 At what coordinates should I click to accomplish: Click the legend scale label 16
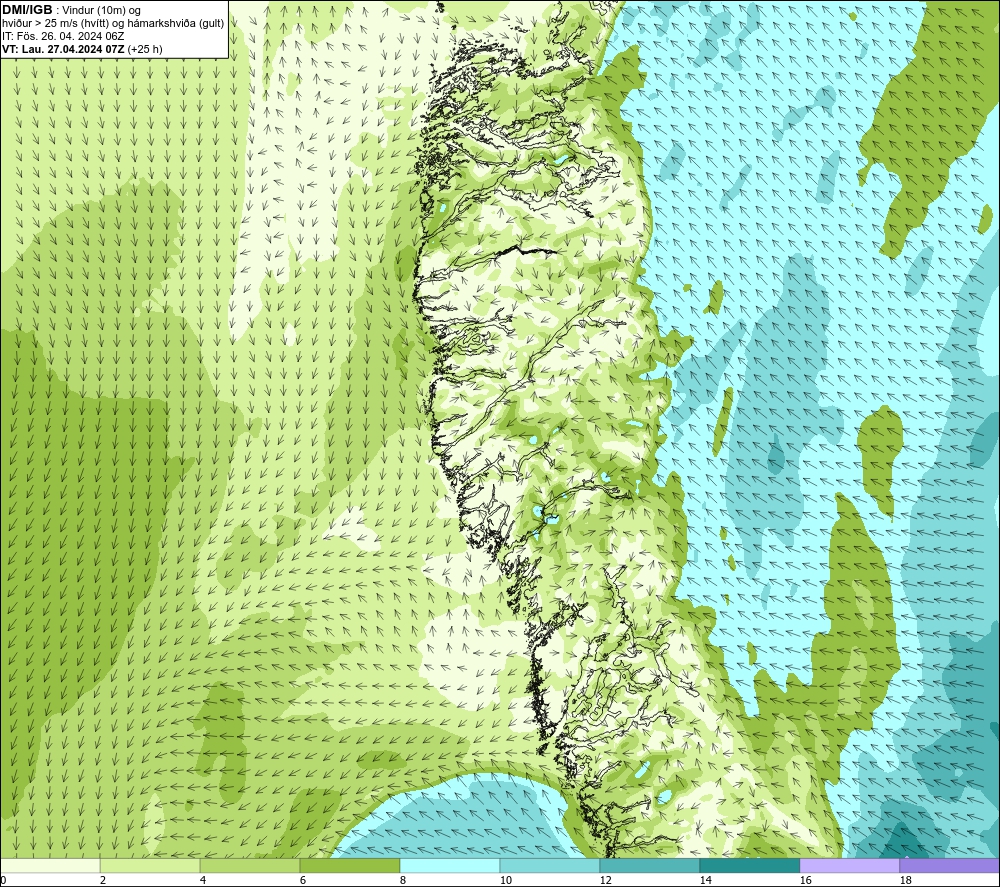(x=805, y=881)
